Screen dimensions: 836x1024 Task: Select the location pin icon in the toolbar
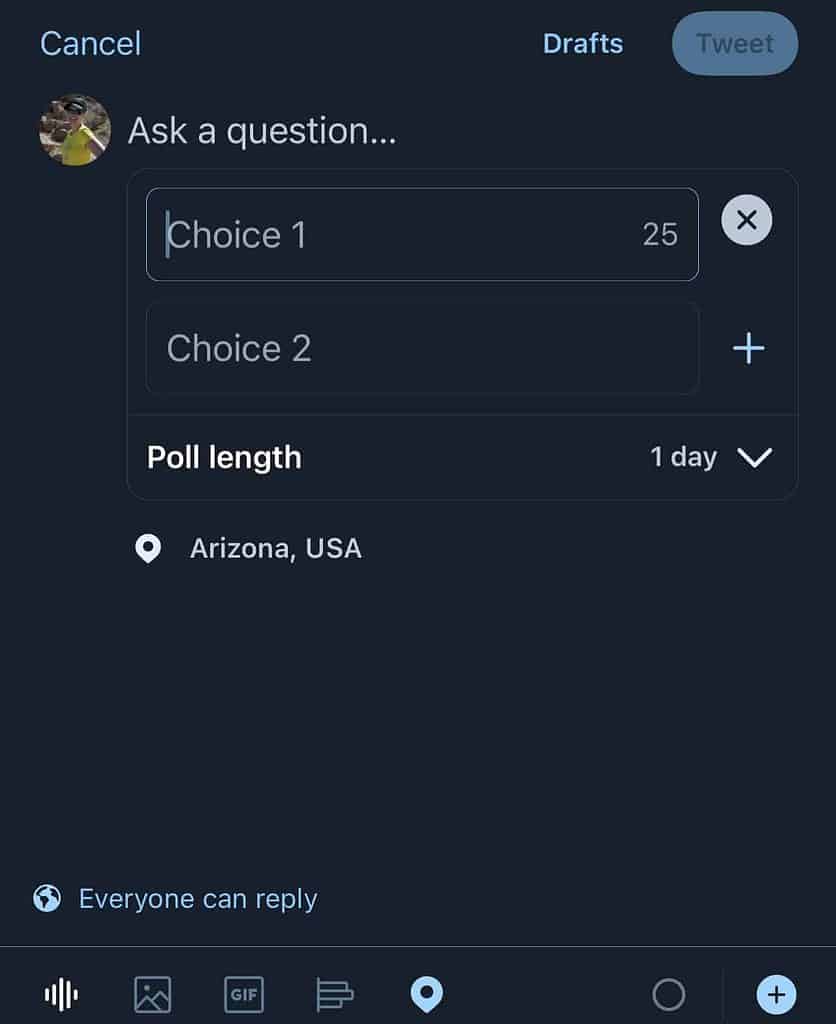coord(427,994)
